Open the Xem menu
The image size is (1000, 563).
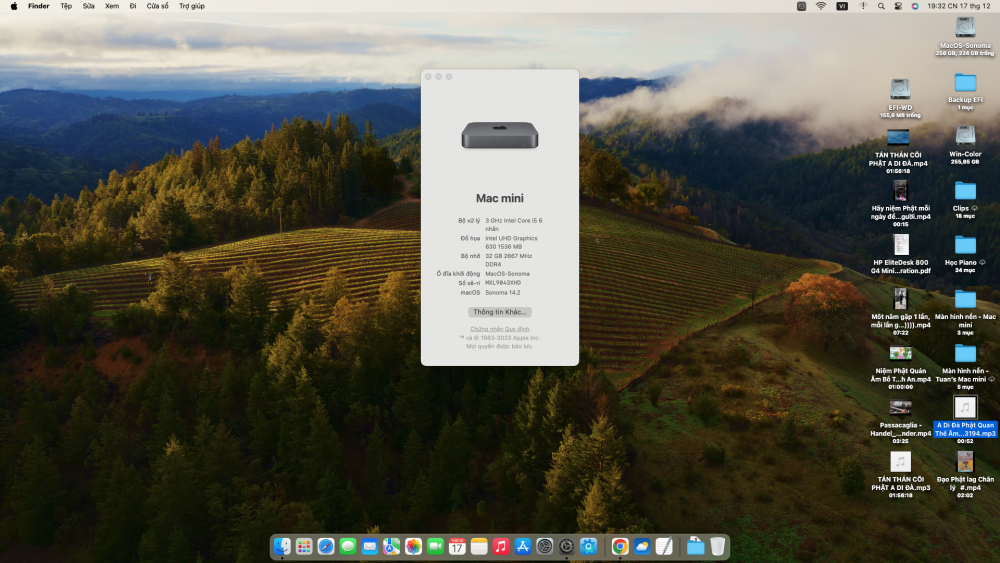click(x=112, y=6)
